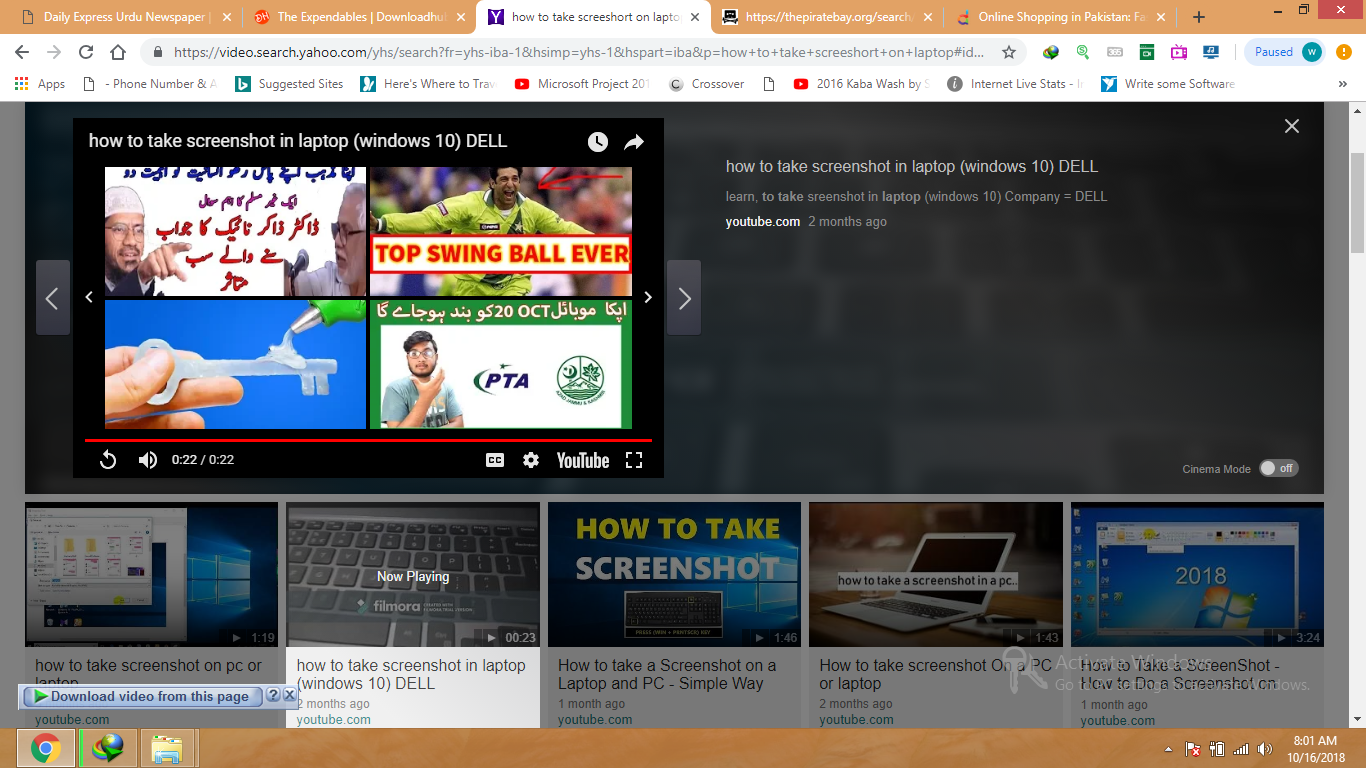Click Download video from this page
Screen dimensions: 1366x768
point(141,696)
